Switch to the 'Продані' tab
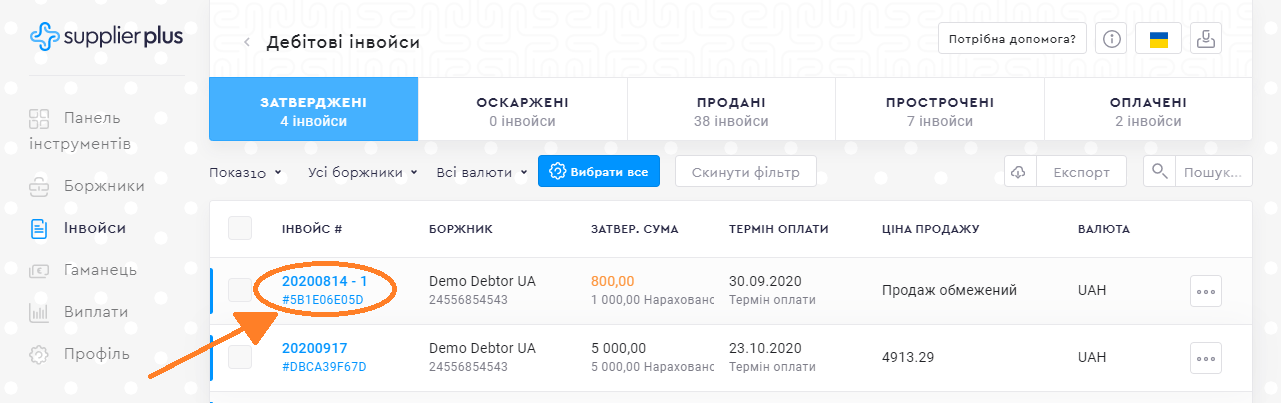1281x403 pixels. tap(731, 111)
